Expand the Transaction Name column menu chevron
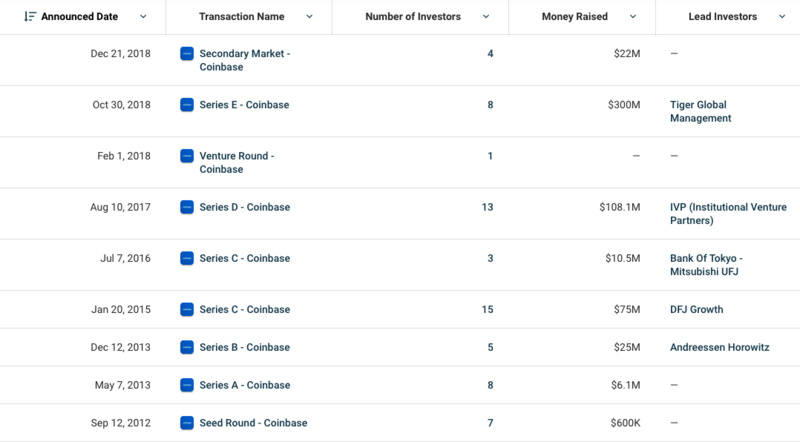The width and height of the screenshot is (800, 442). pyautogui.click(x=309, y=17)
